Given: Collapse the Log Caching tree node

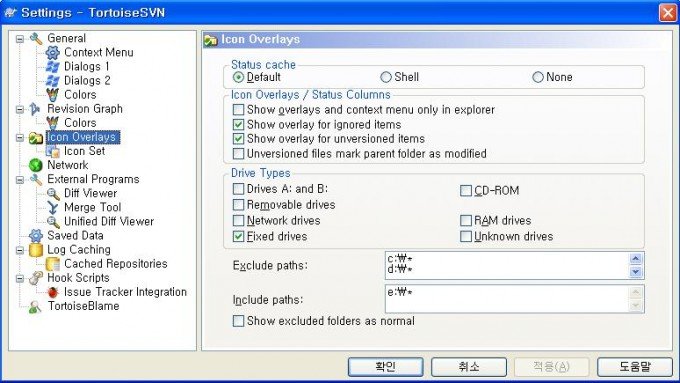Looking at the screenshot, I should click(20, 250).
